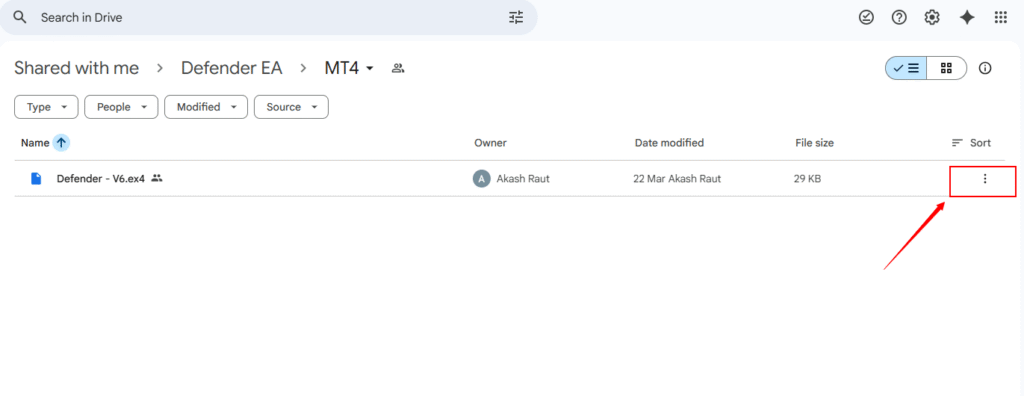This screenshot has width=1024, height=396.
Task: Open the MT4 folder dropdown
Action: click(x=349, y=68)
